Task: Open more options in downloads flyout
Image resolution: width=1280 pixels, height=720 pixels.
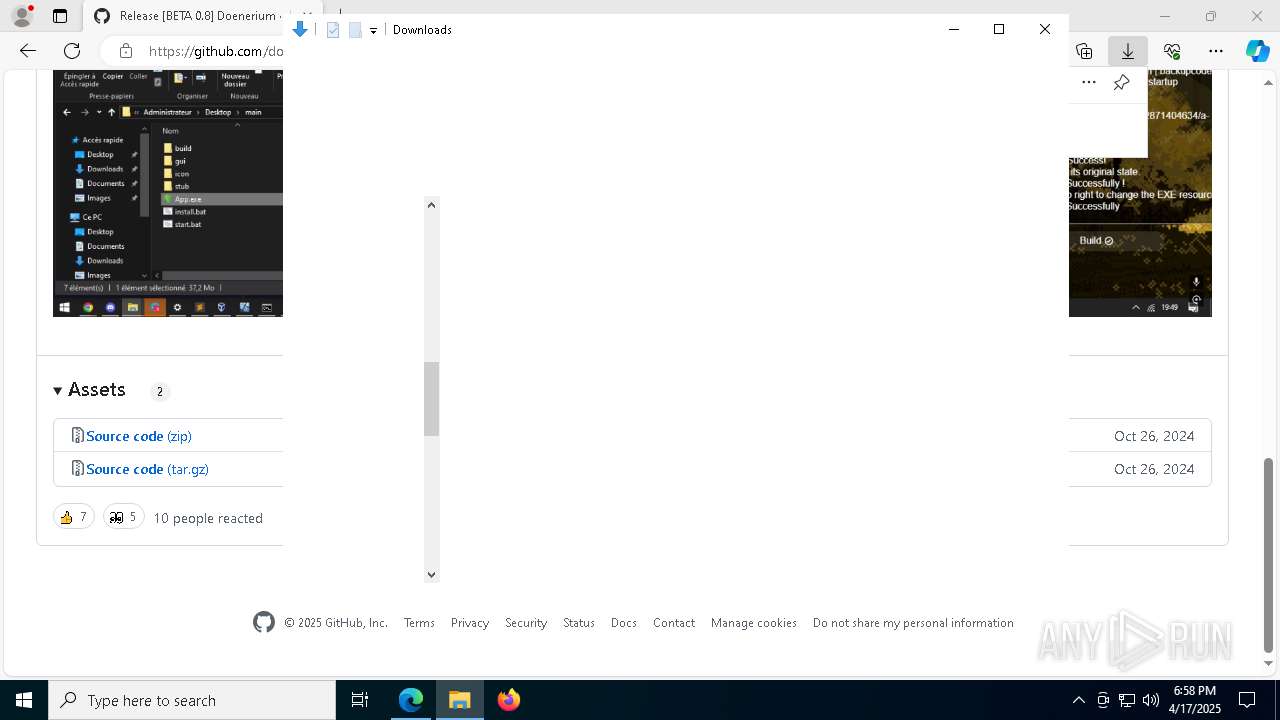Action: (x=1089, y=82)
